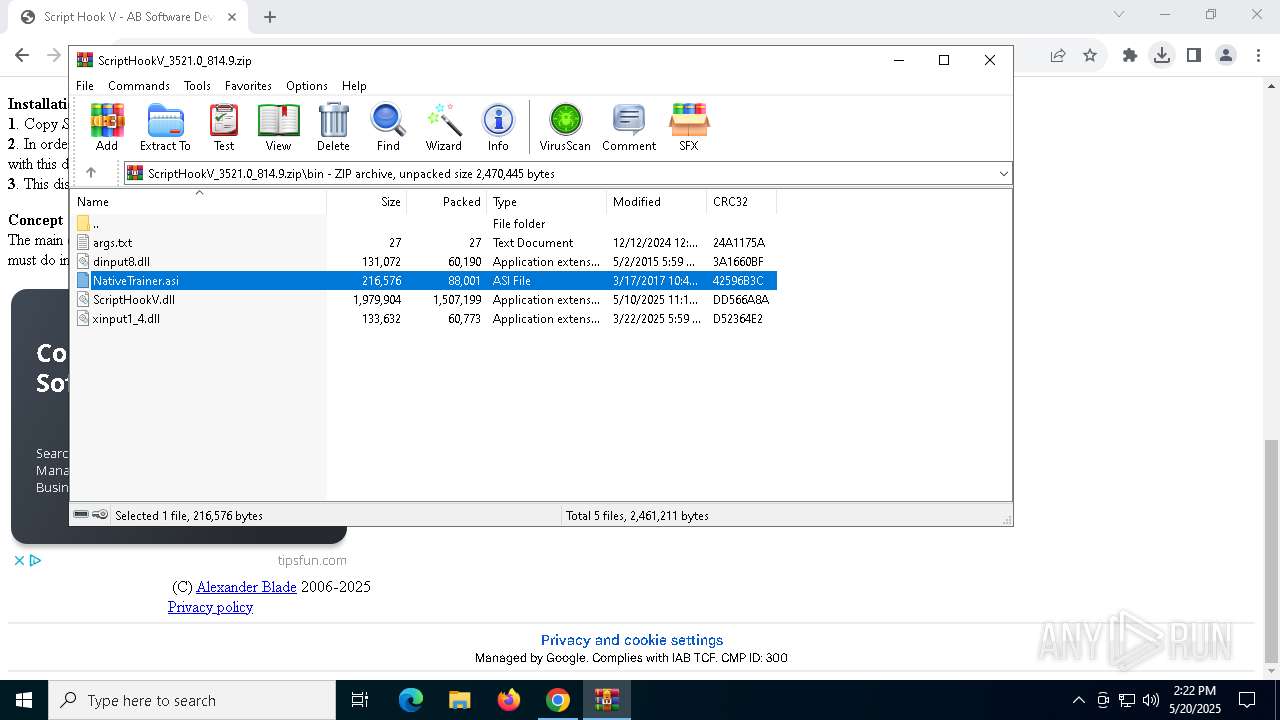Select the dinput8.dll file
The height and width of the screenshot is (720, 1280).
coord(424,262)
